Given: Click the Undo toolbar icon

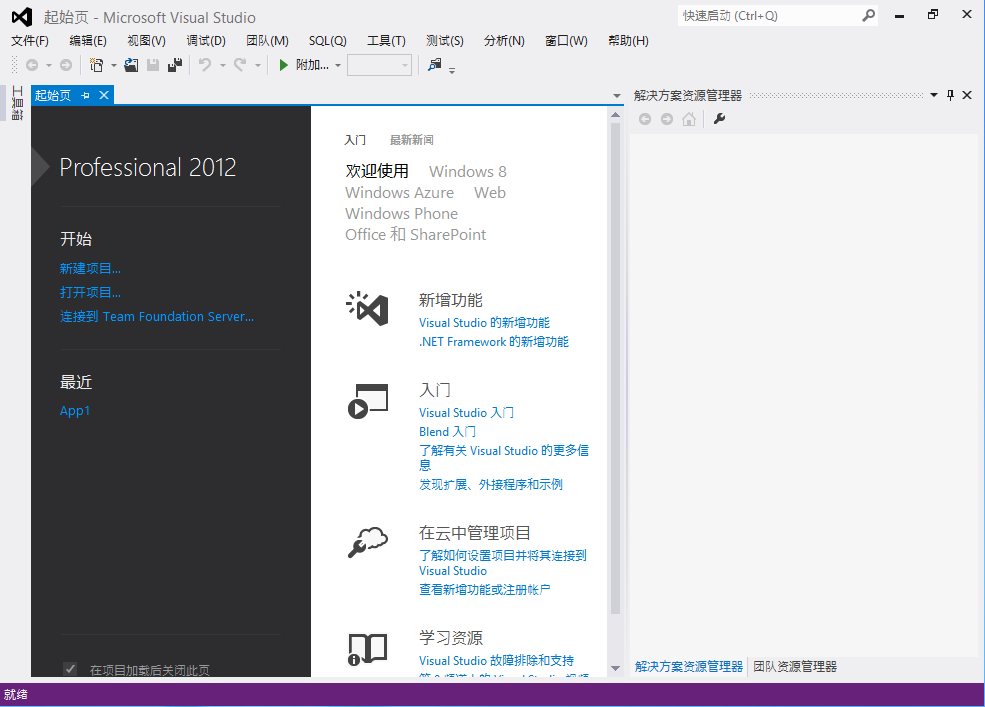Looking at the screenshot, I should coord(205,65).
